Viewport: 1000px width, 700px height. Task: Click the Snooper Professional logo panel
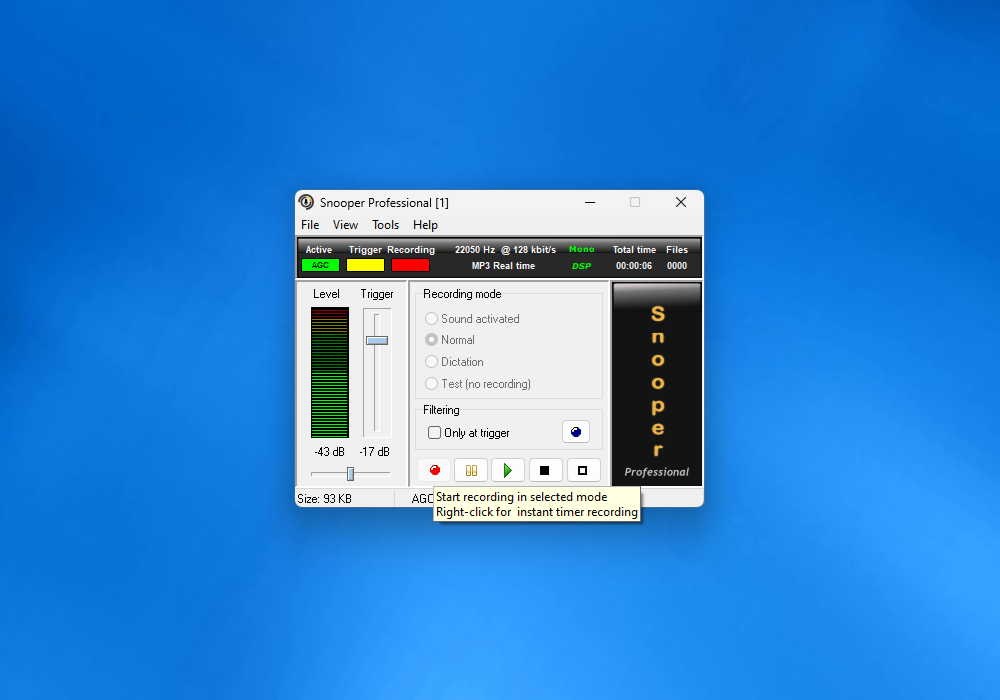(x=657, y=384)
